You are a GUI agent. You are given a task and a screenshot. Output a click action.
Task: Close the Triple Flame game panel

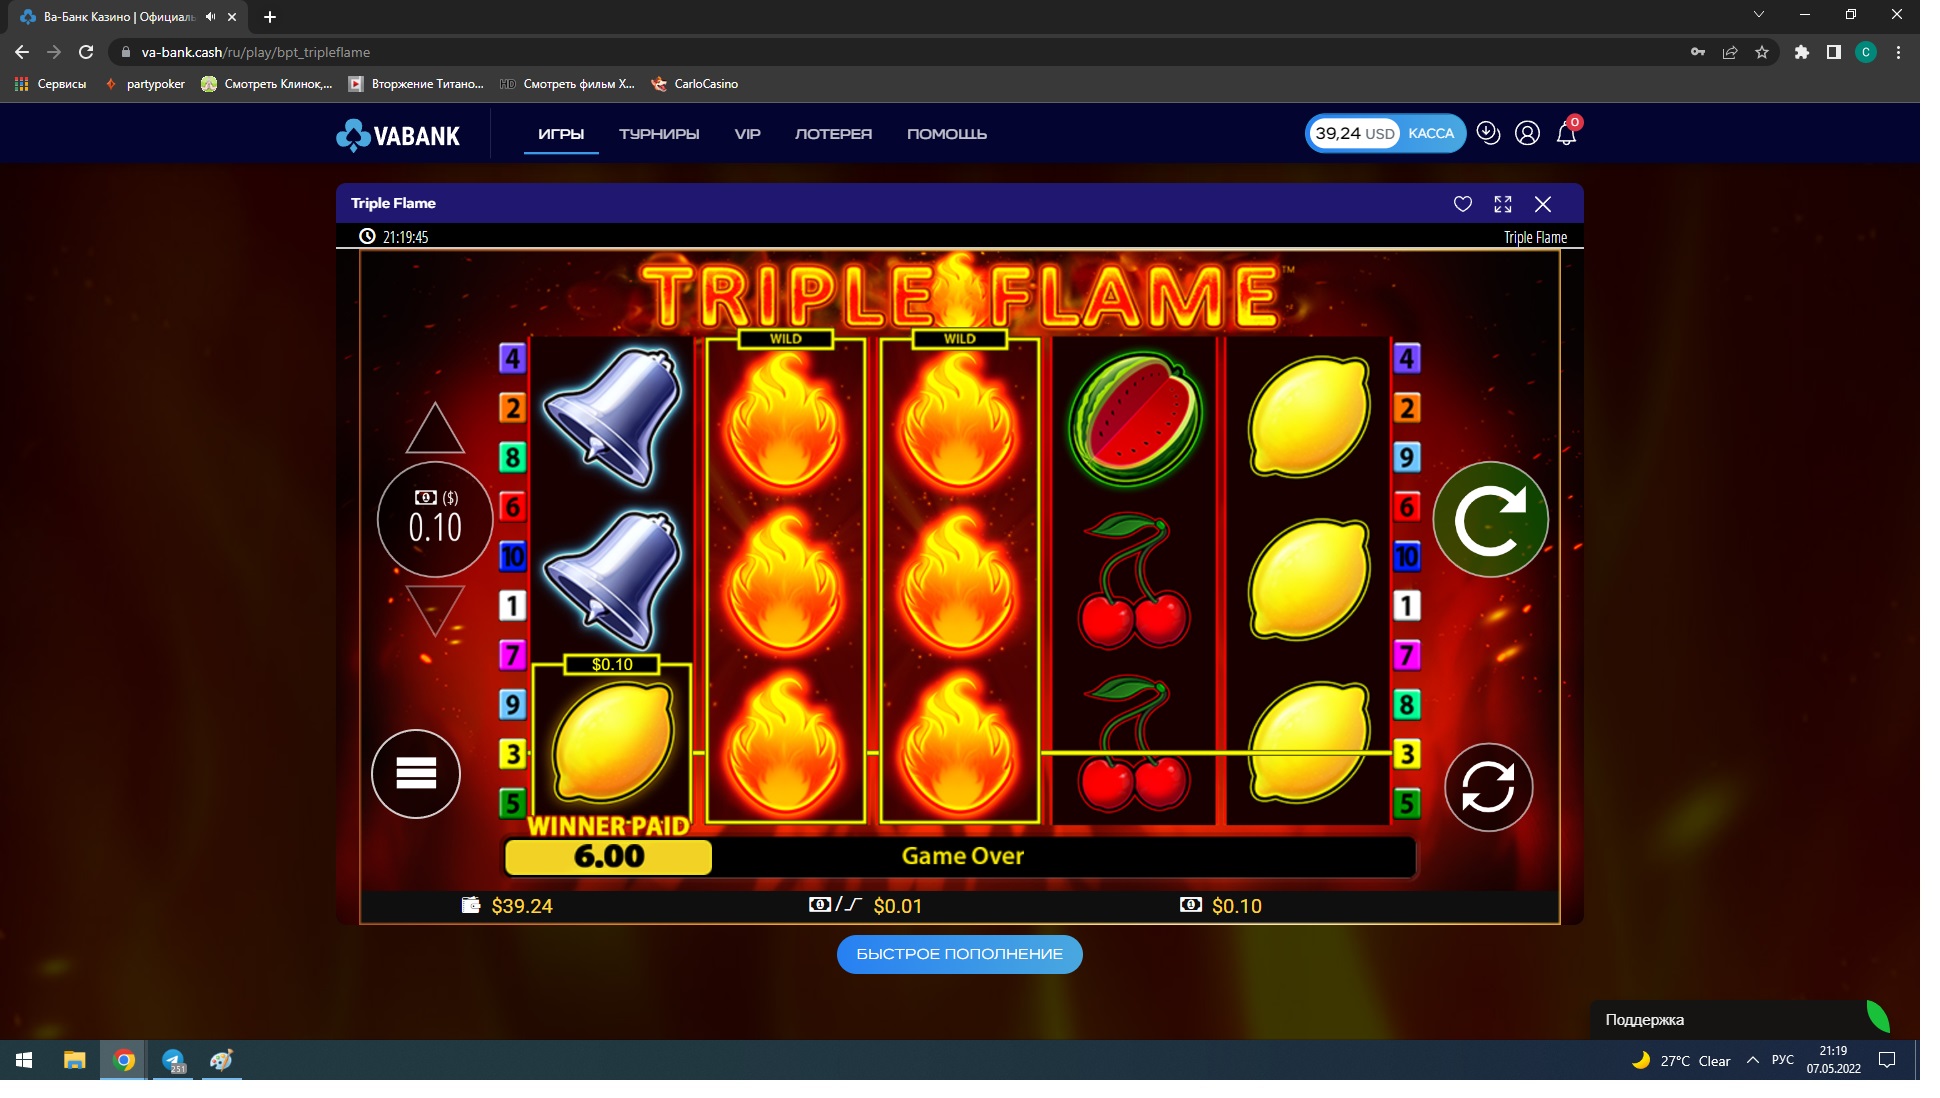(1543, 204)
